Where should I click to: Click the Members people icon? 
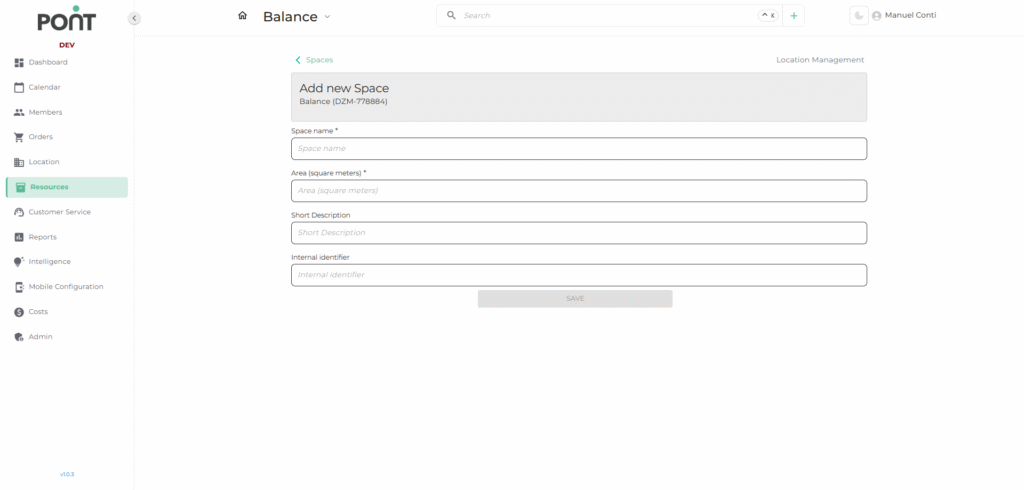pyautogui.click(x=19, y=112)
